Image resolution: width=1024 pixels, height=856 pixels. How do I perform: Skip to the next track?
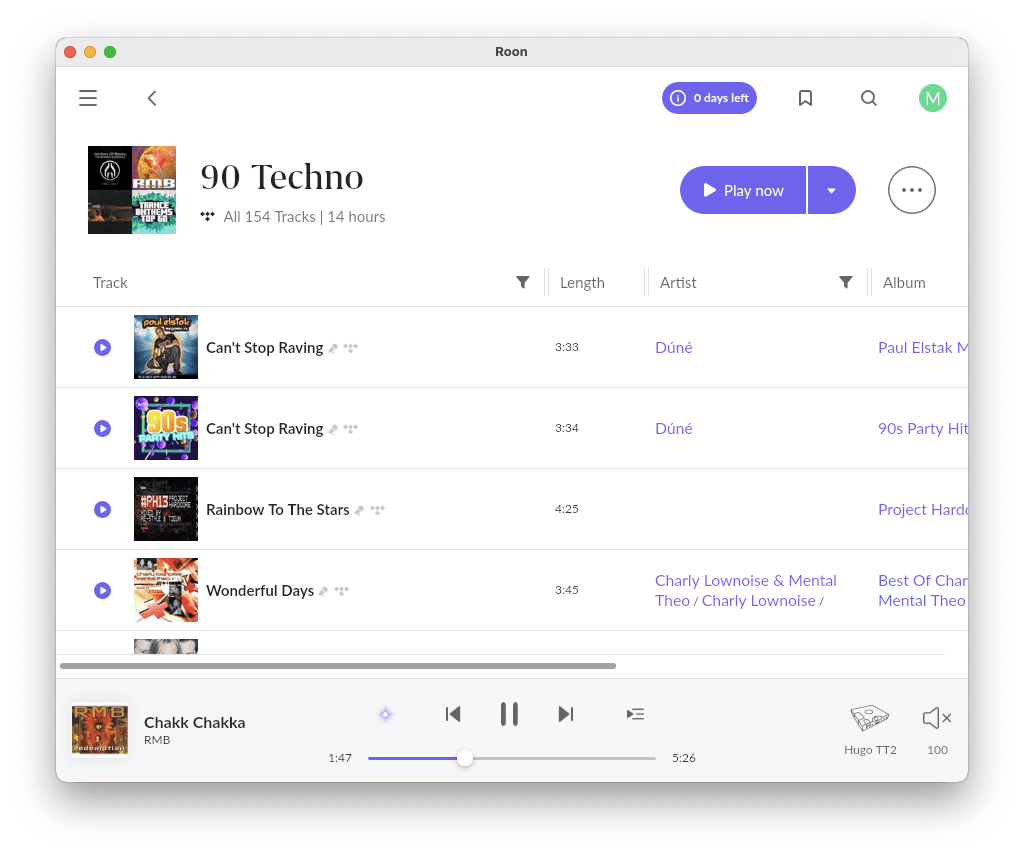[566, 714]
